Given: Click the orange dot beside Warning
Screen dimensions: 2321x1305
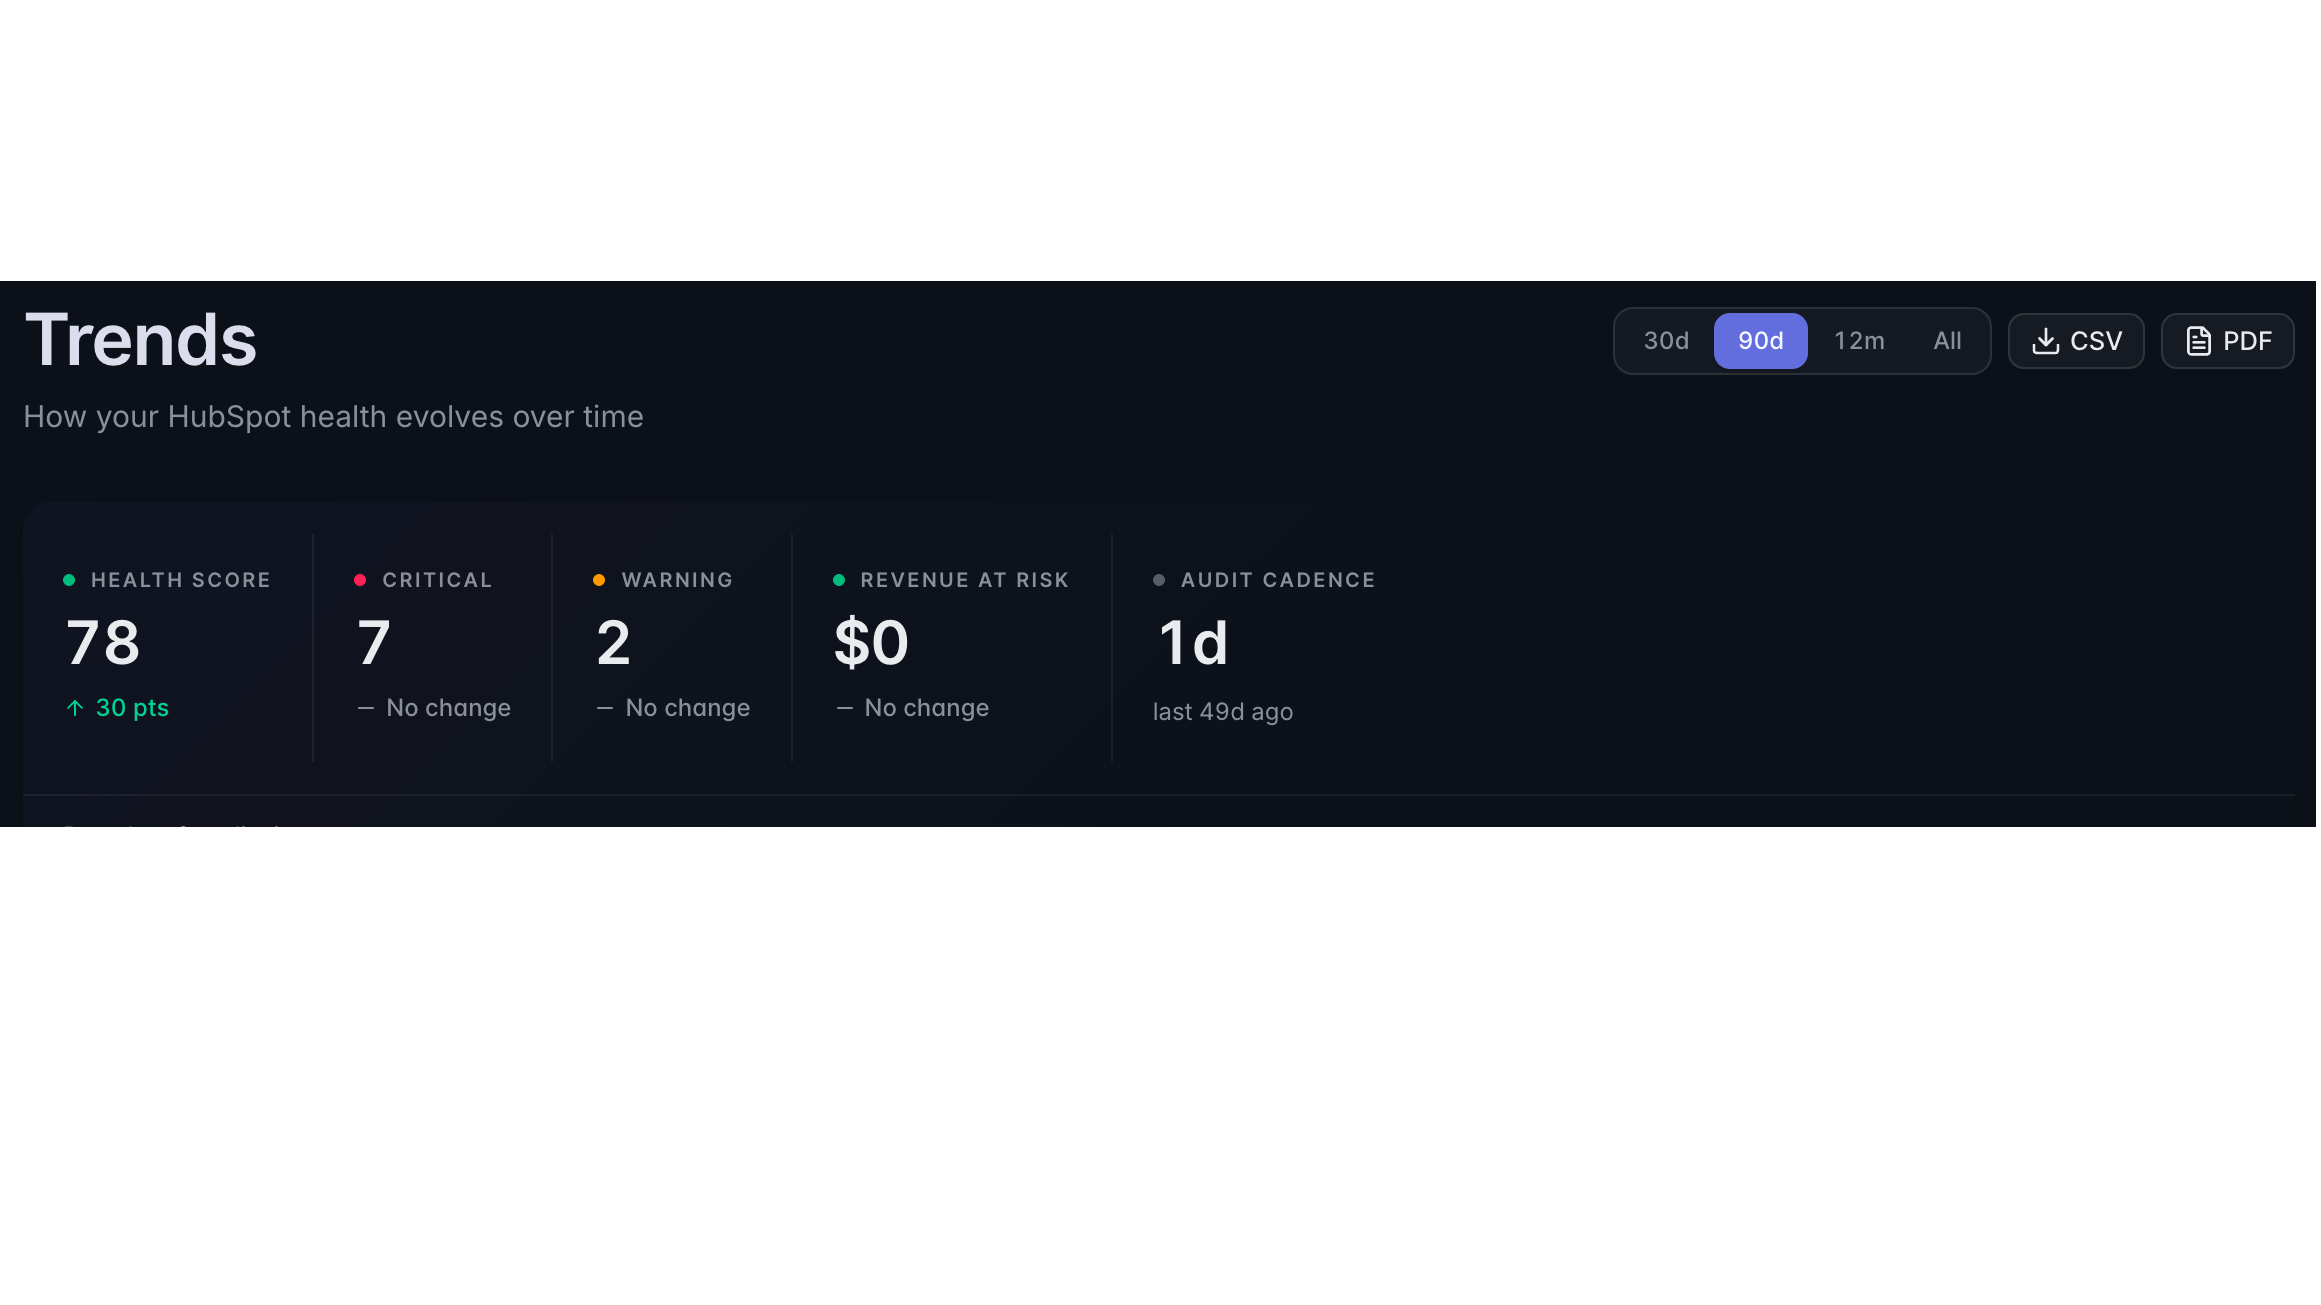Looking at the screenshot, I should click(x=600, y=581).
